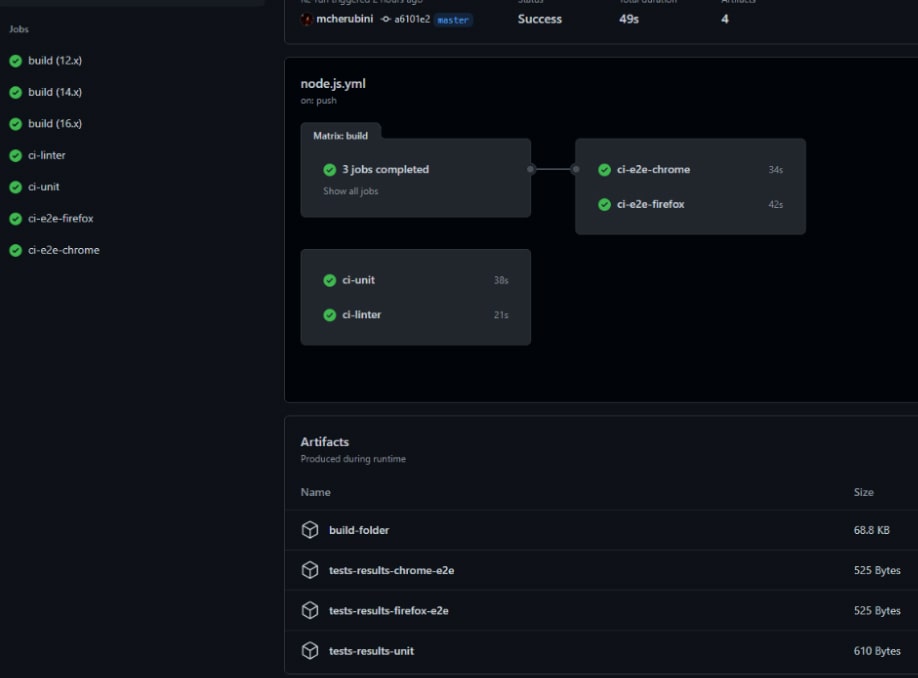Click the package icon beside build-folder

coord(310,530)
